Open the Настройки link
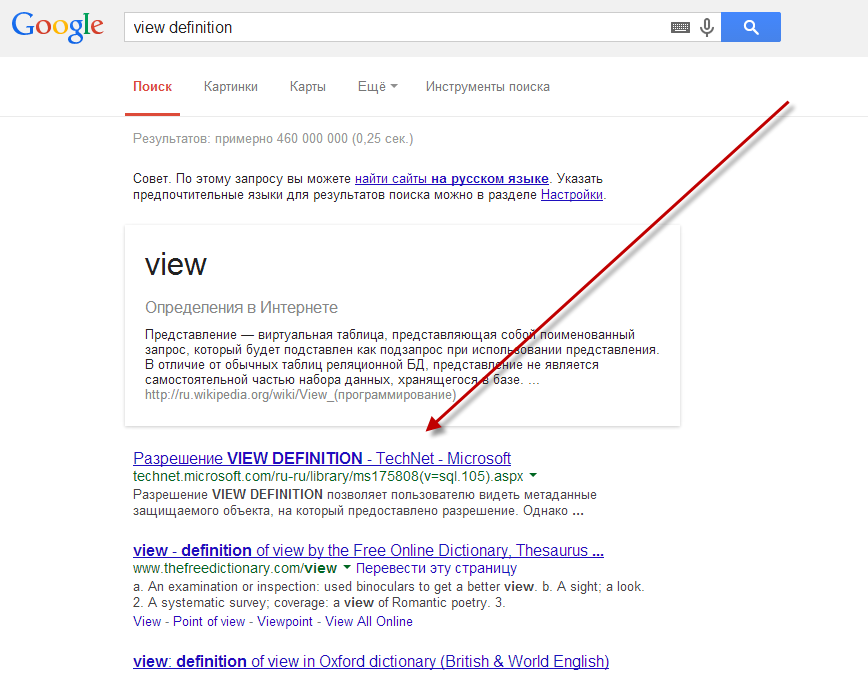Image resolution: width=868 pixels, height=673 pixels. [x=572, y=195]
